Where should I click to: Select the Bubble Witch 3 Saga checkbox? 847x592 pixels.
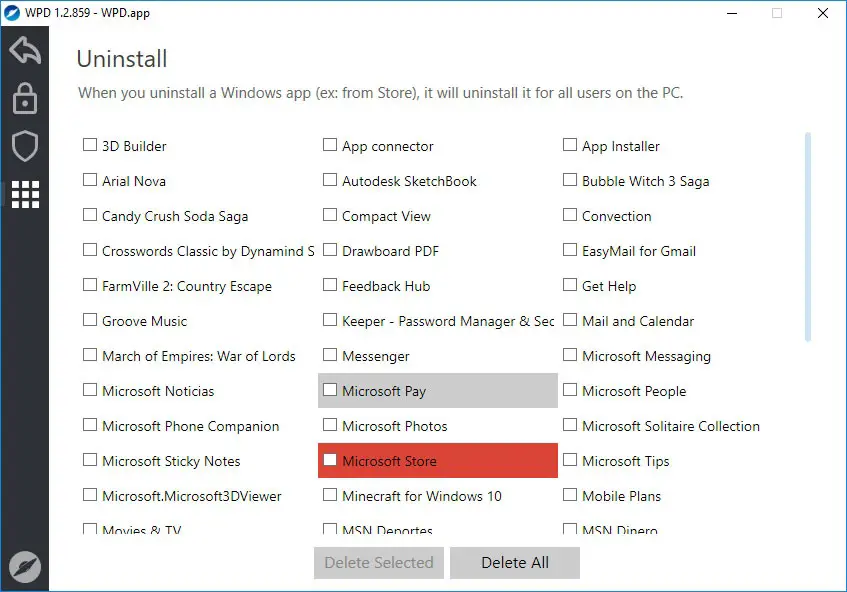(570, 181)
